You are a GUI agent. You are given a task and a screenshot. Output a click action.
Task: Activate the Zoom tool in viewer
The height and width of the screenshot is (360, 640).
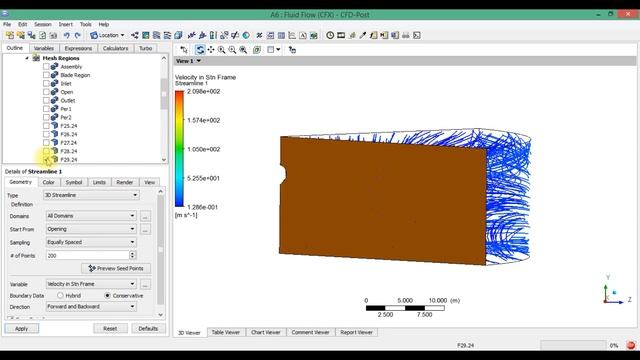tap(221, 50)
